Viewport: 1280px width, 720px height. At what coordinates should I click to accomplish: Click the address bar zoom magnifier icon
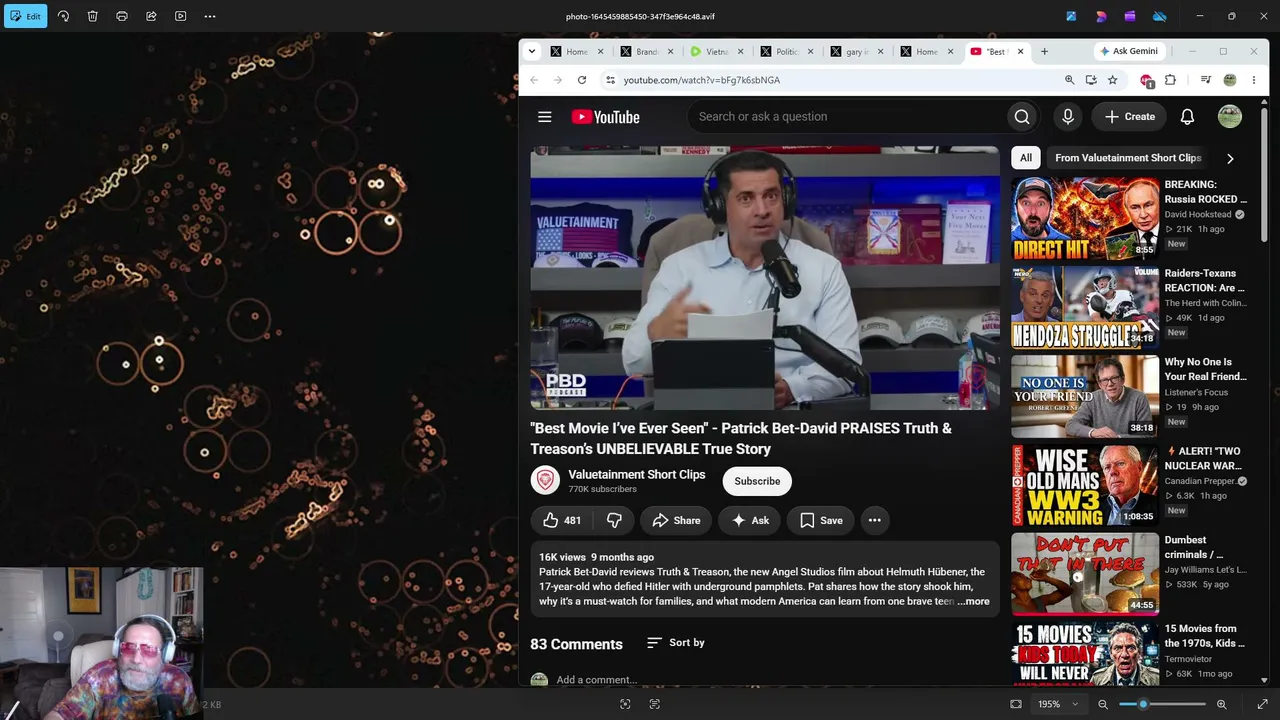click(x=1069, y=80)
